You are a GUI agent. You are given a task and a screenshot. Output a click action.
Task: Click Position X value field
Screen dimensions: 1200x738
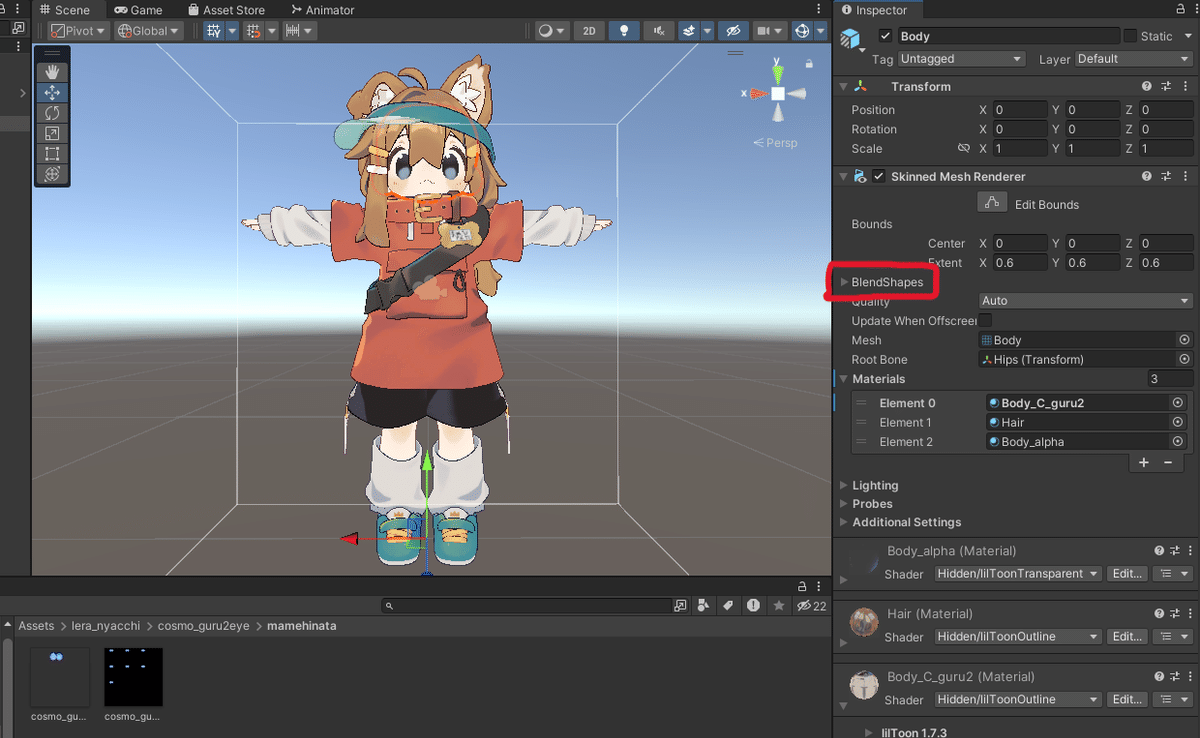[1019, 110]
